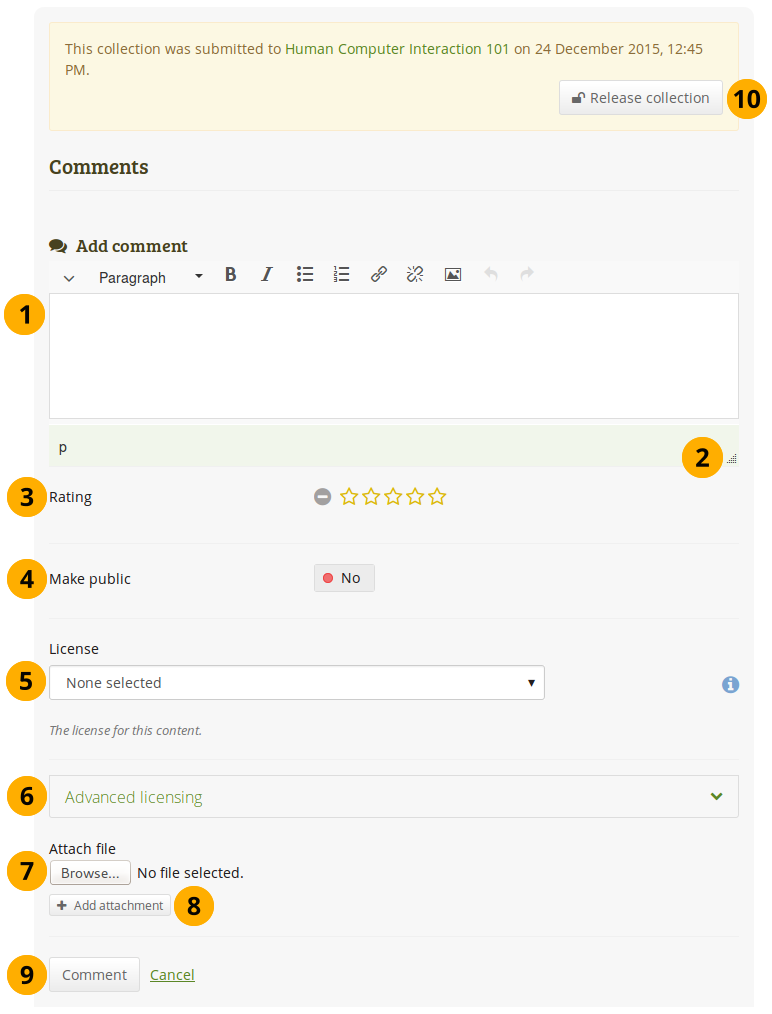Click the insert image icon
This screenshot has width=772, height=1014.
point(453,274)
